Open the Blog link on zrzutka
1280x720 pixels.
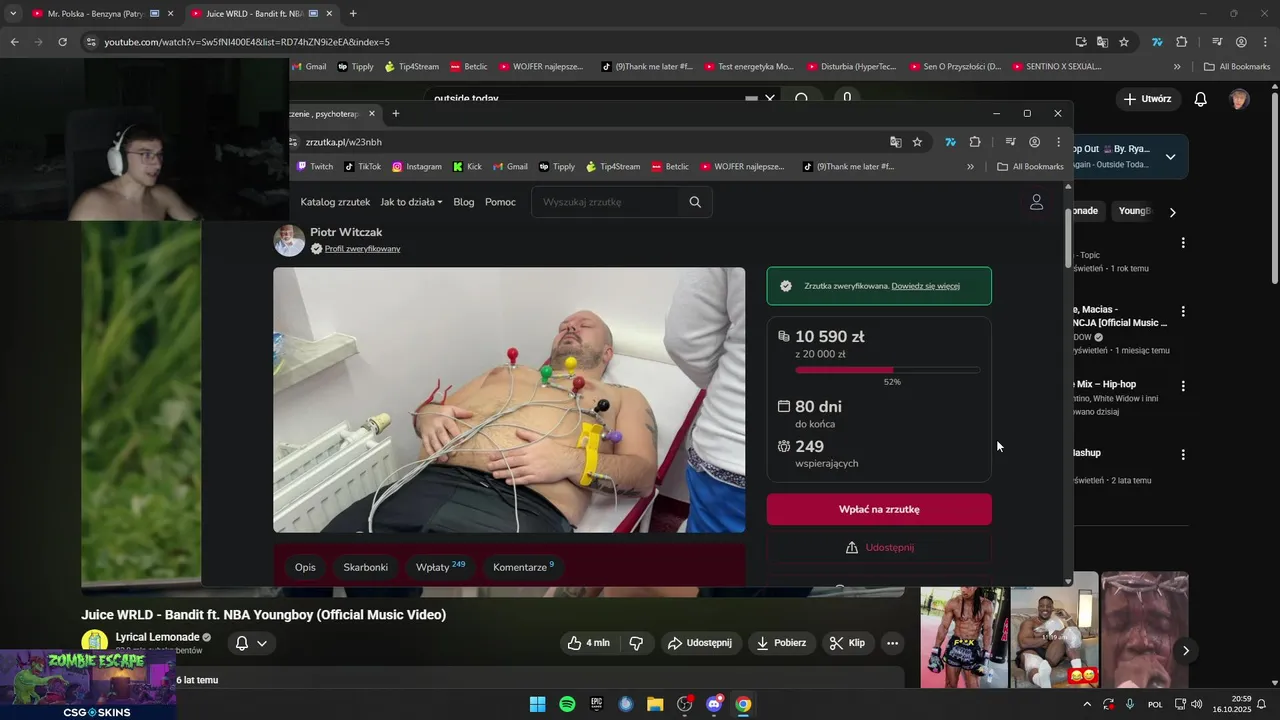click(464, 202)
